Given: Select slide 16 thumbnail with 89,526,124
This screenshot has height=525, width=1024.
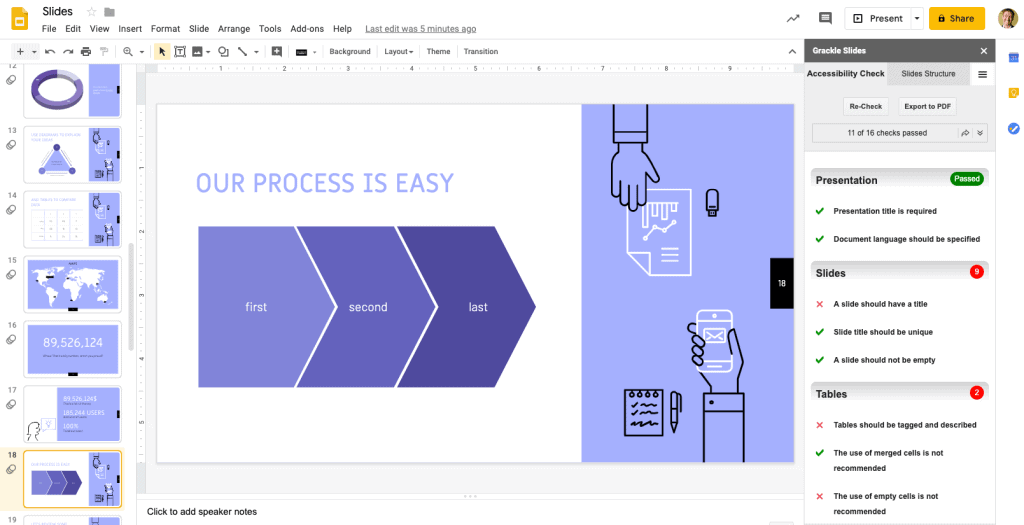Looking at the screenshot, I should [x=72, y=349].
